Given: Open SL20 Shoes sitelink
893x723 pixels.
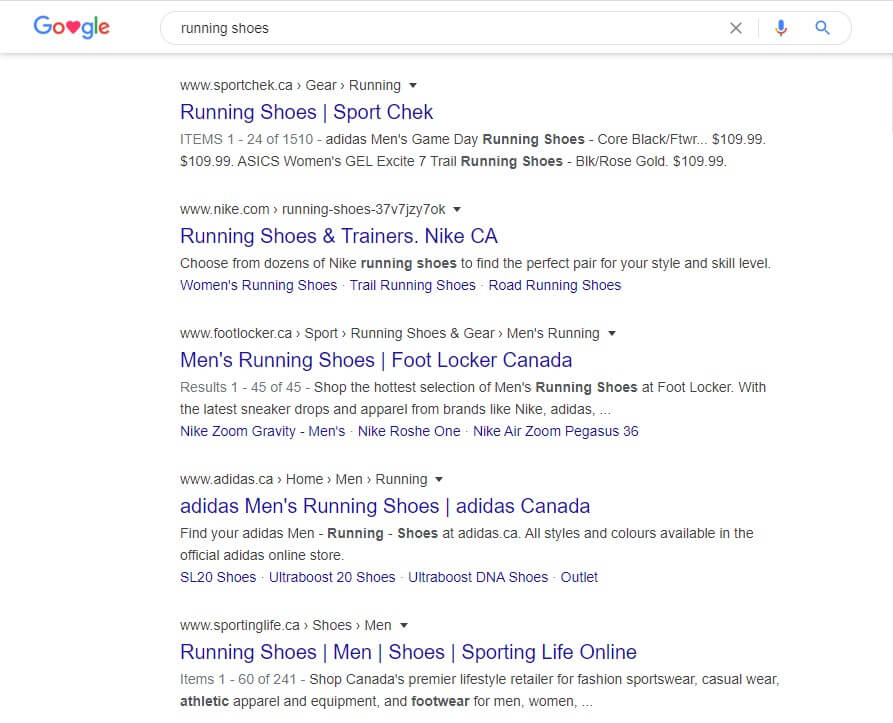Looking at the screenshot, I should (218, 577).
